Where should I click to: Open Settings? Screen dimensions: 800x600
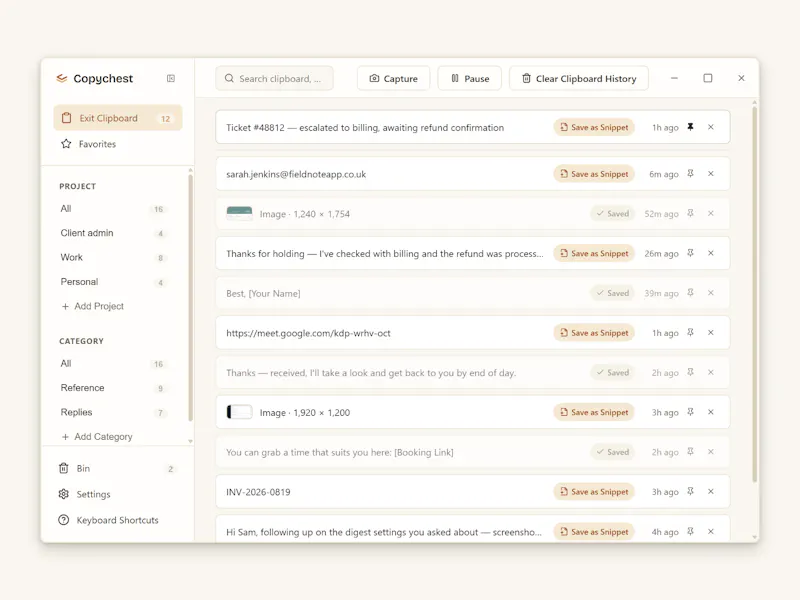117,494
